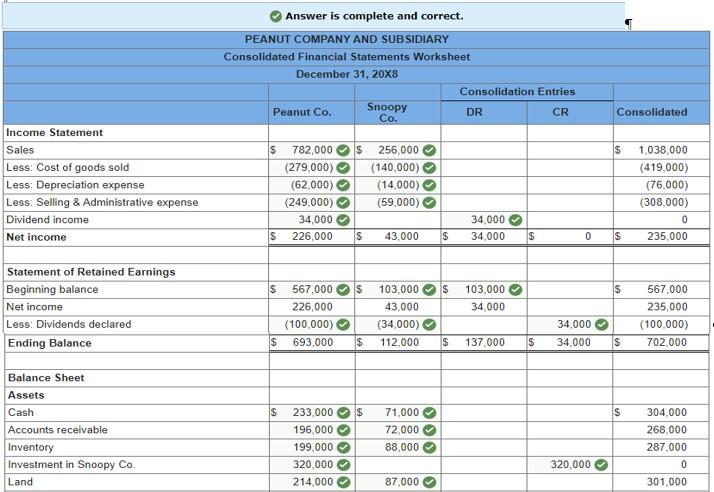Click the 'Consolidation Entries' header
This screenshot has width=714, height=492.
(x=517, y=92)
